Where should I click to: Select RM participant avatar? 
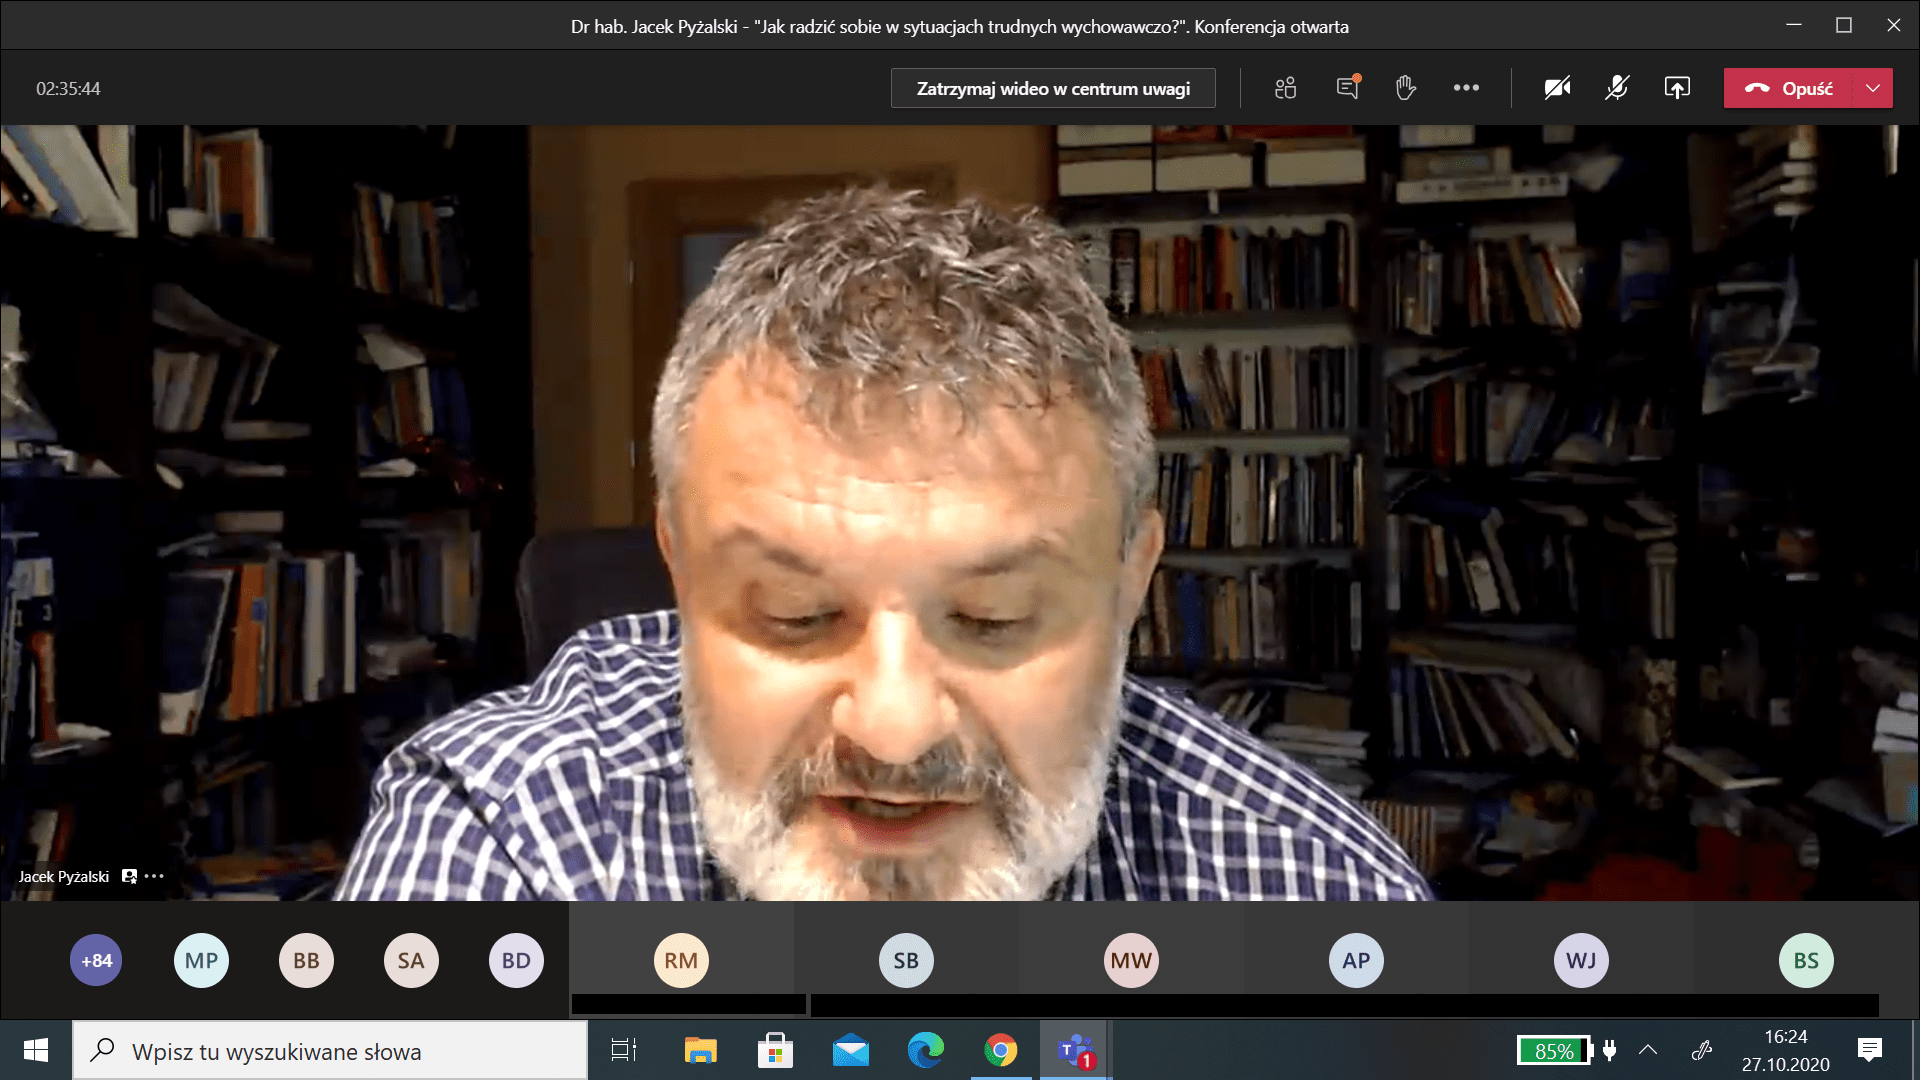tap(681, 960)
